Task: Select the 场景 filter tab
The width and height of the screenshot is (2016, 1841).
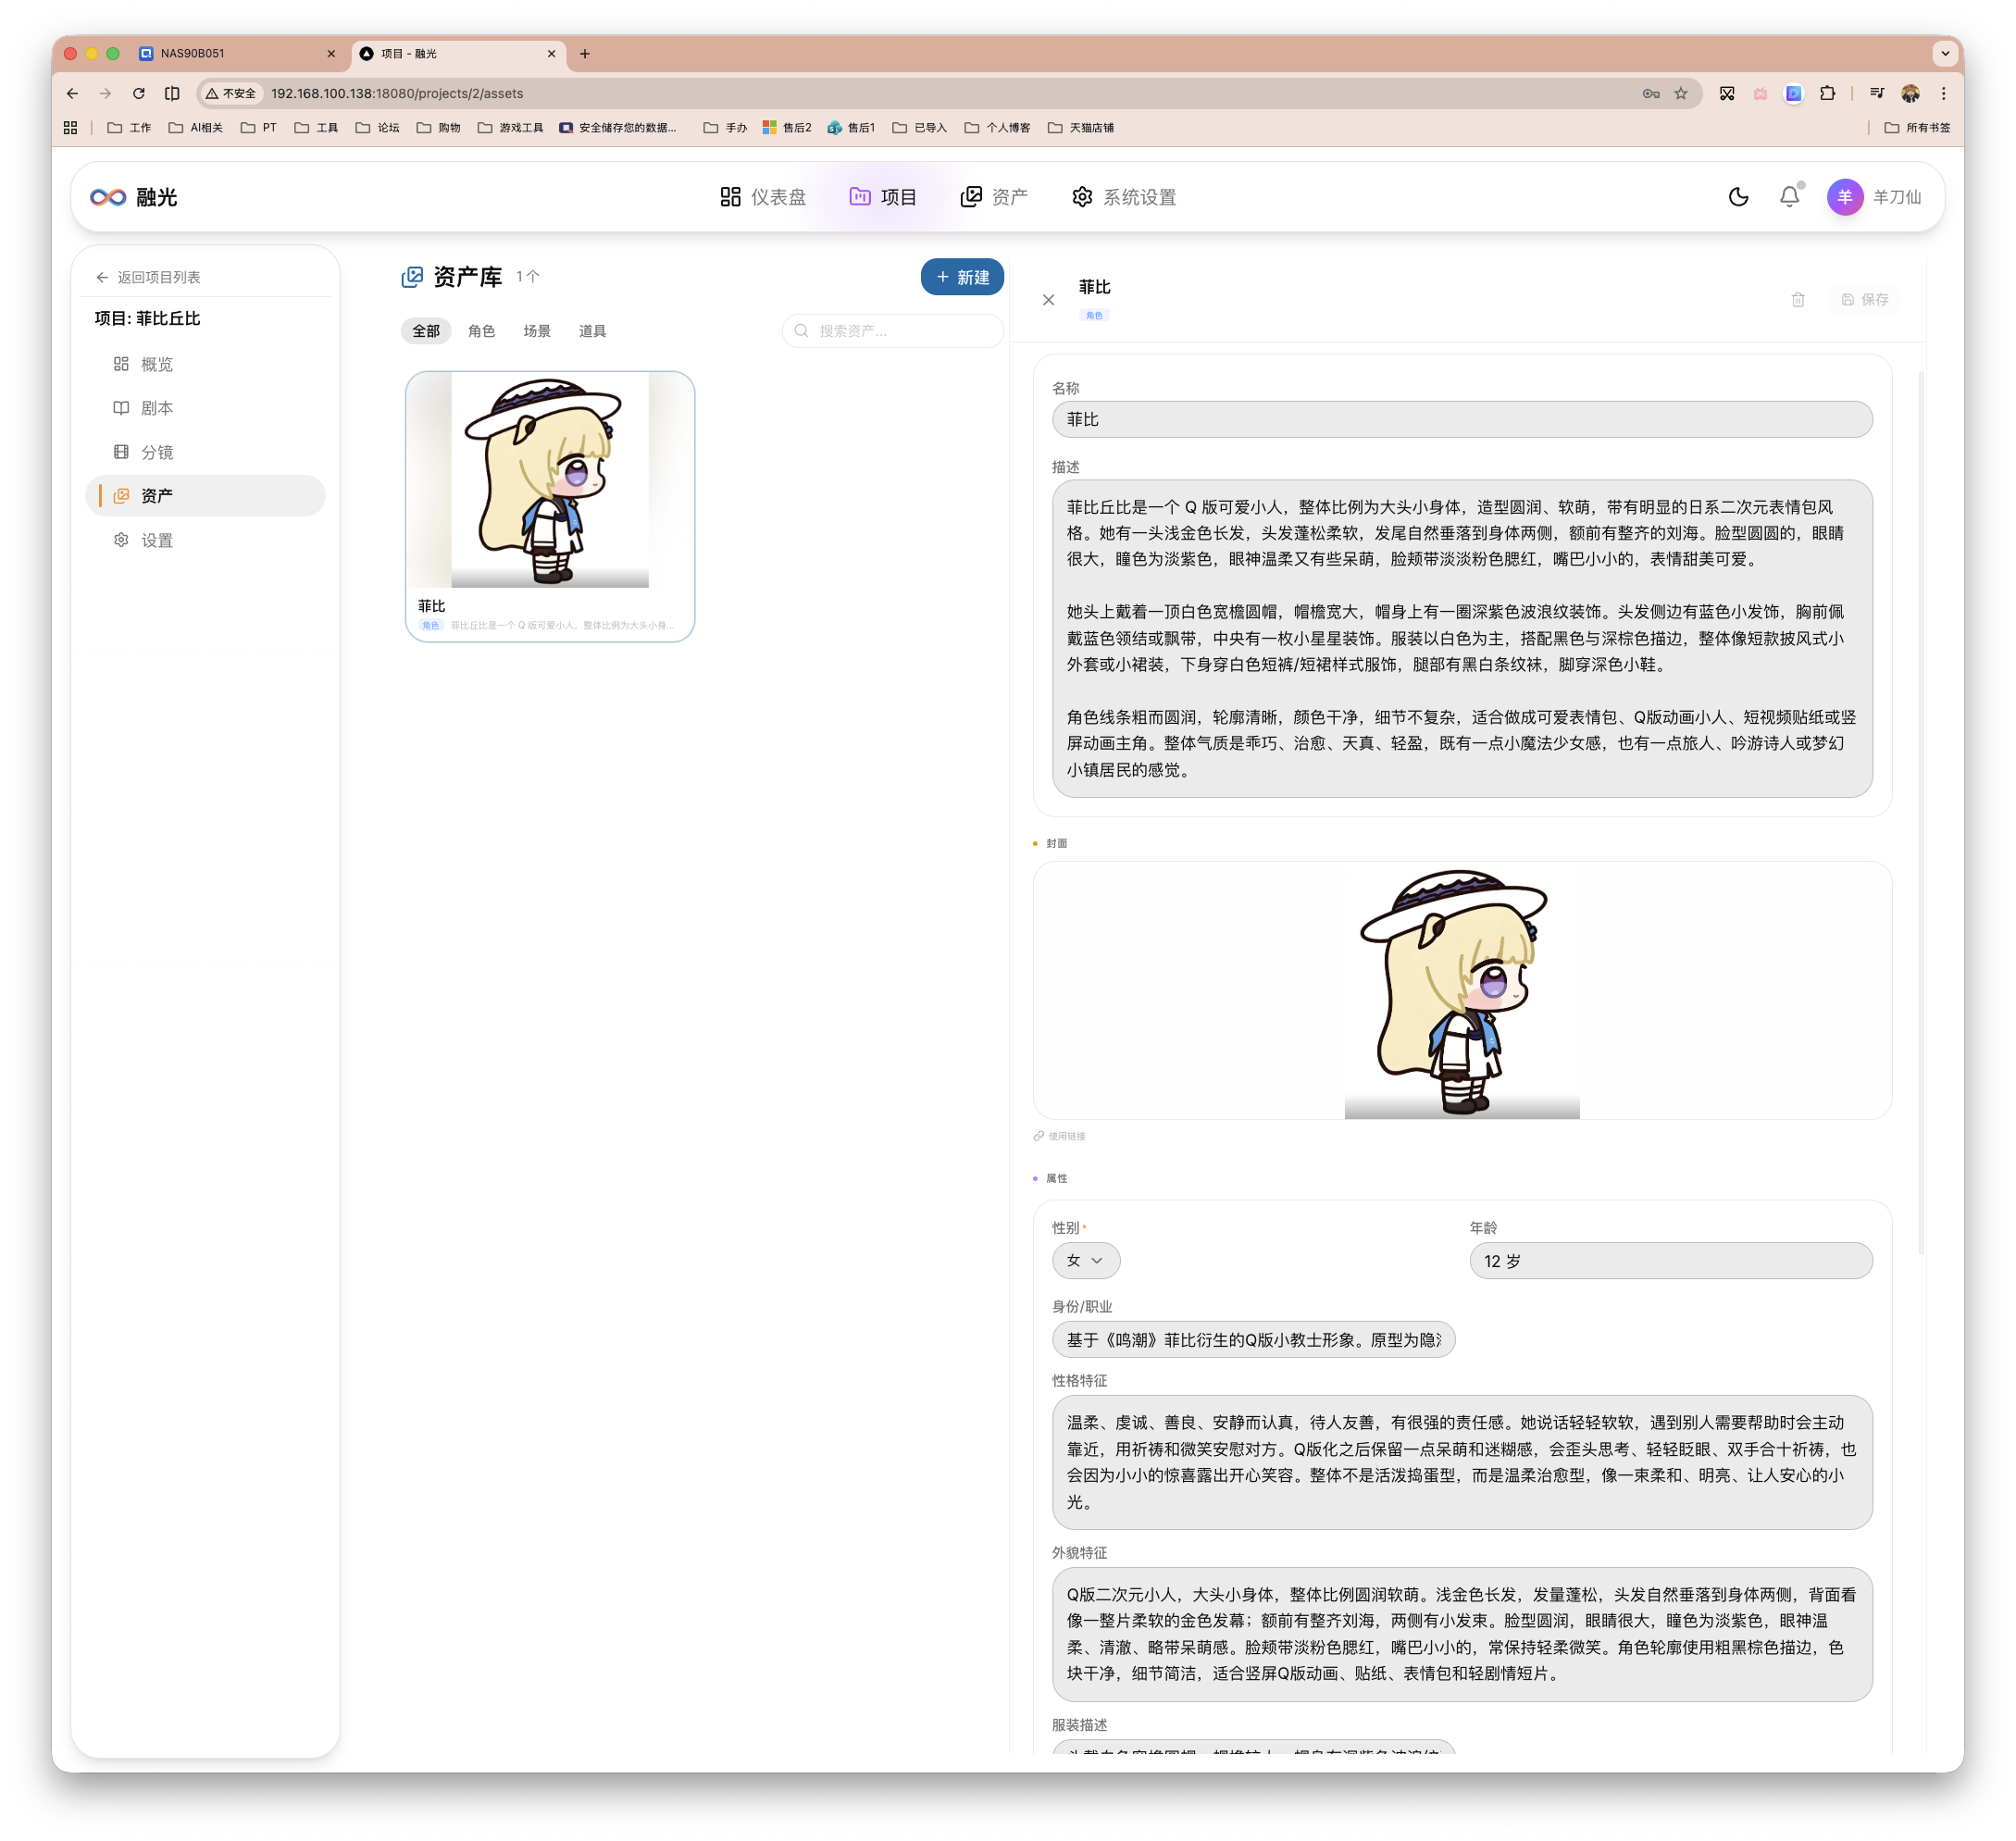Action: pyautogui.click(x=537, y=331)
